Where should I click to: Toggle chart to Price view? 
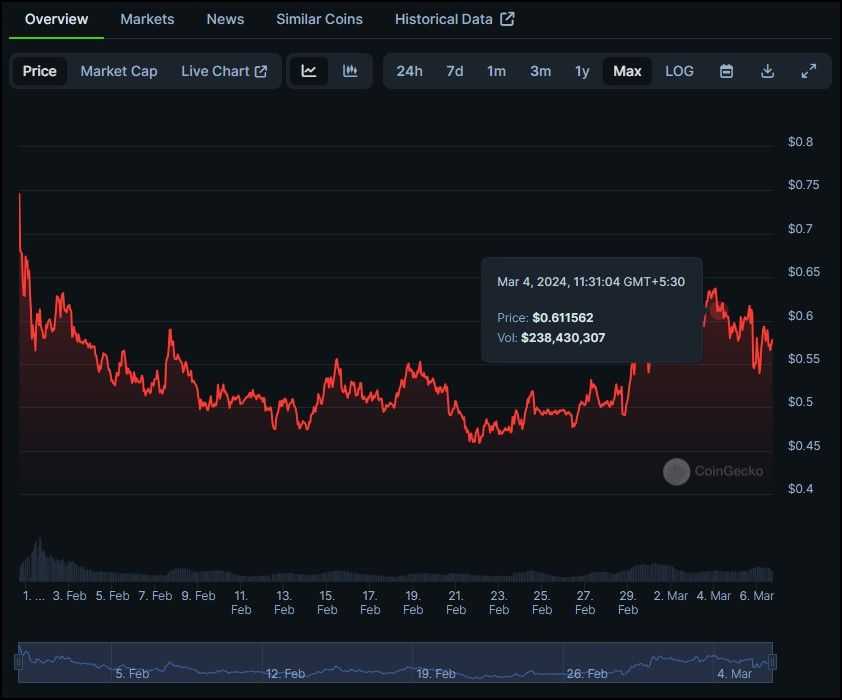pyautogui.click(x=40, y=71)
